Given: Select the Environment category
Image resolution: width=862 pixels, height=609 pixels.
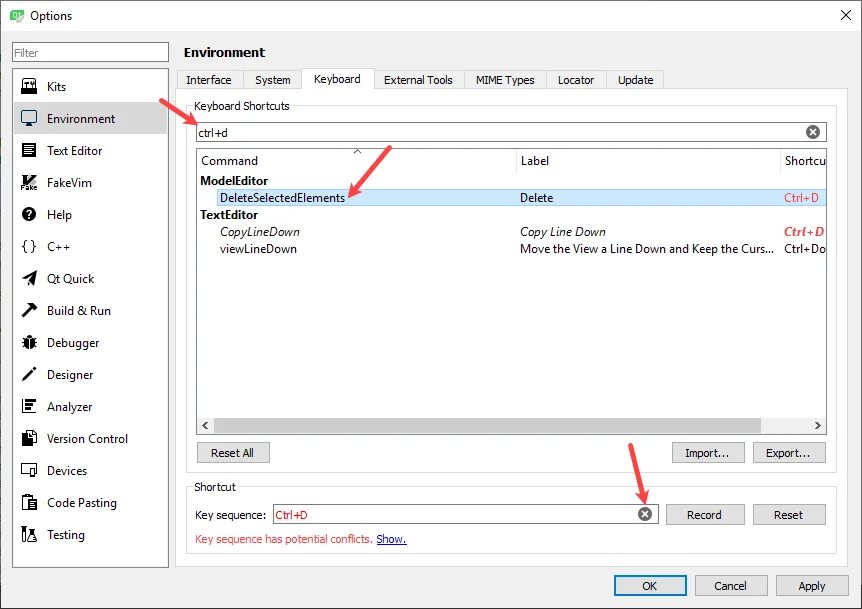Looking at the screenshot, I should (x=90, y=118).
